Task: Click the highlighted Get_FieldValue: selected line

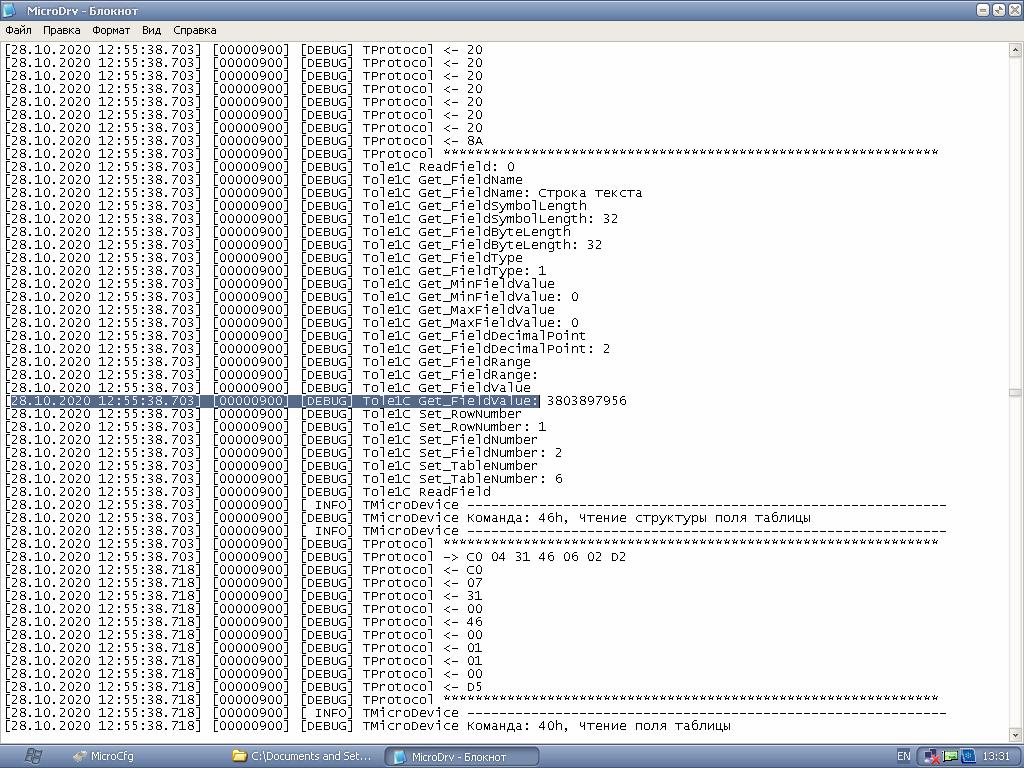Action: [x=273, y=401]
